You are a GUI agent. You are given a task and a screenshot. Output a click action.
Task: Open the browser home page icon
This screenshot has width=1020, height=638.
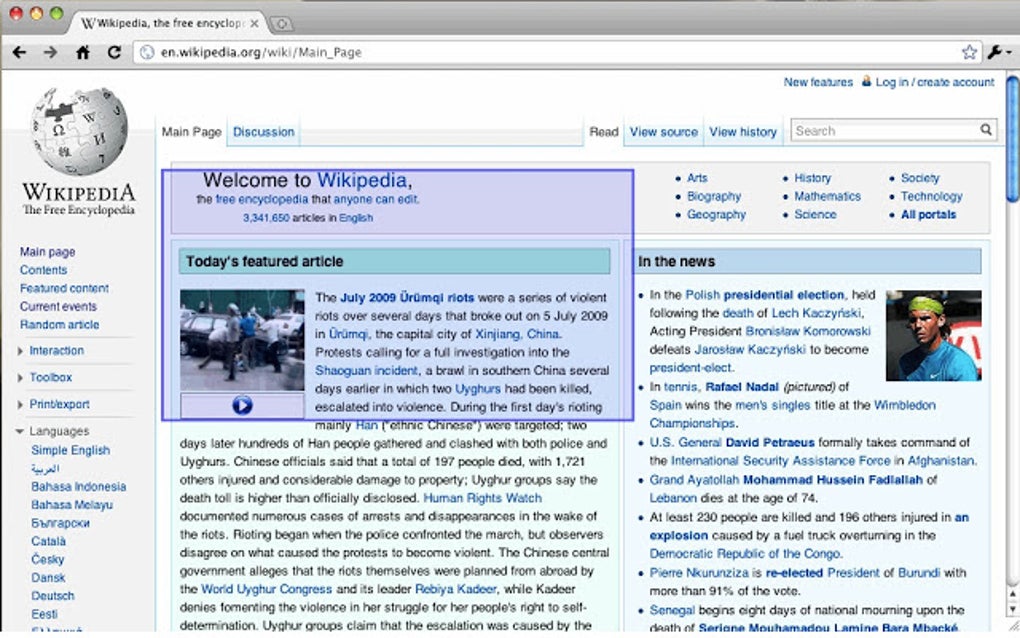(x=83, y=51)
